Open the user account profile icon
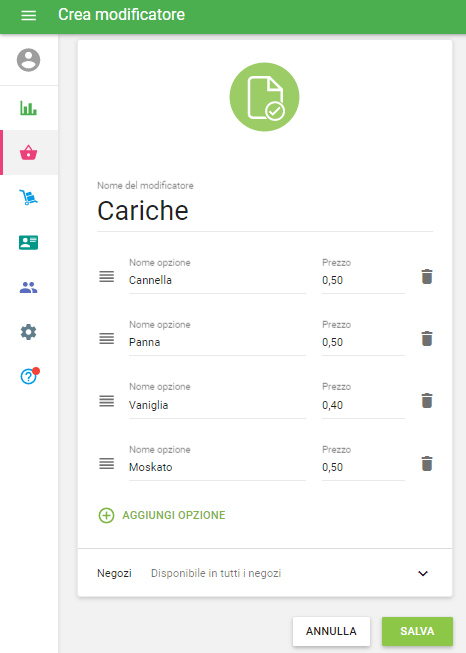The width and height of the screenshot is (466, 653). tap(28, 60)
